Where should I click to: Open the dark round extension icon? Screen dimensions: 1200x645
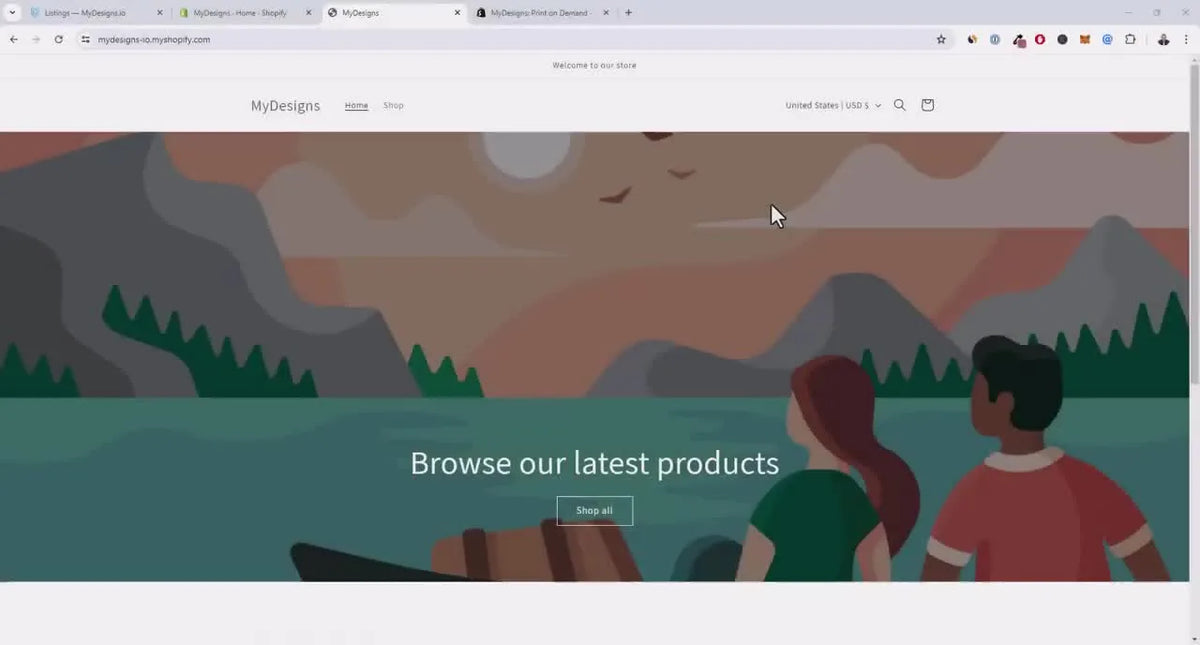(x=1062, y=39)
